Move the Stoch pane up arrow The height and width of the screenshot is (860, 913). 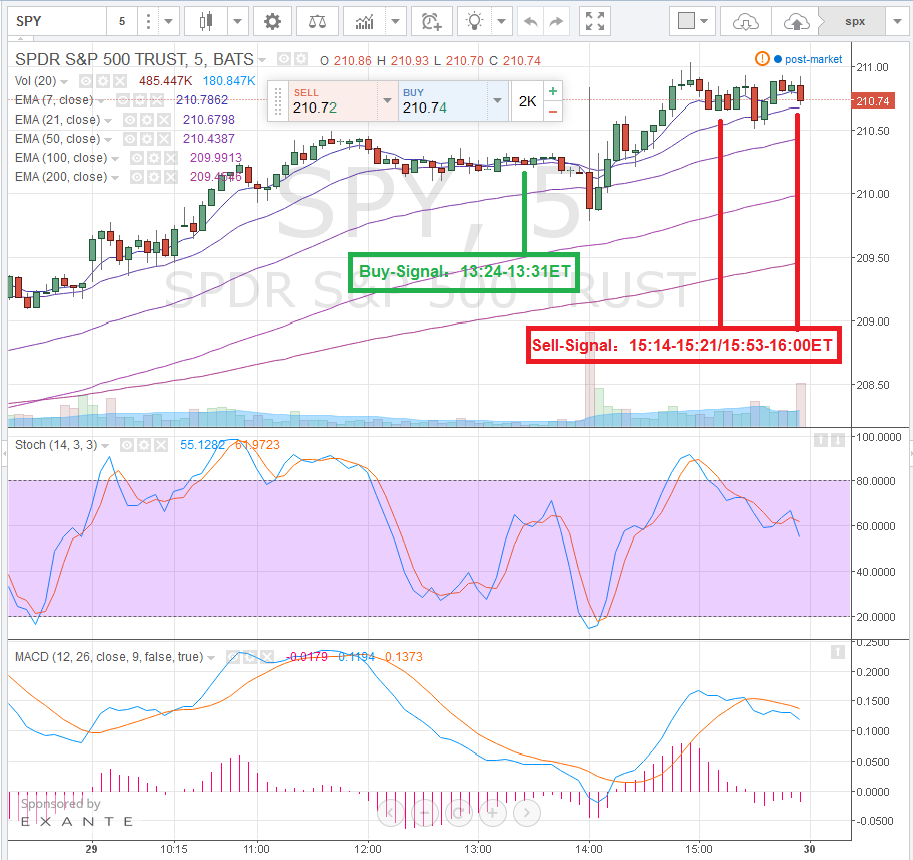point(820,440)
